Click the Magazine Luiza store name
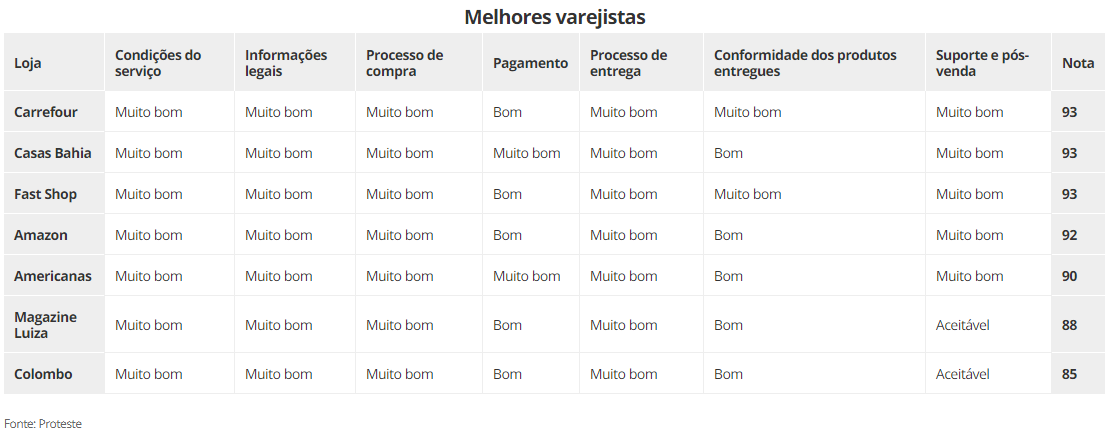 (x=45, y=325)
